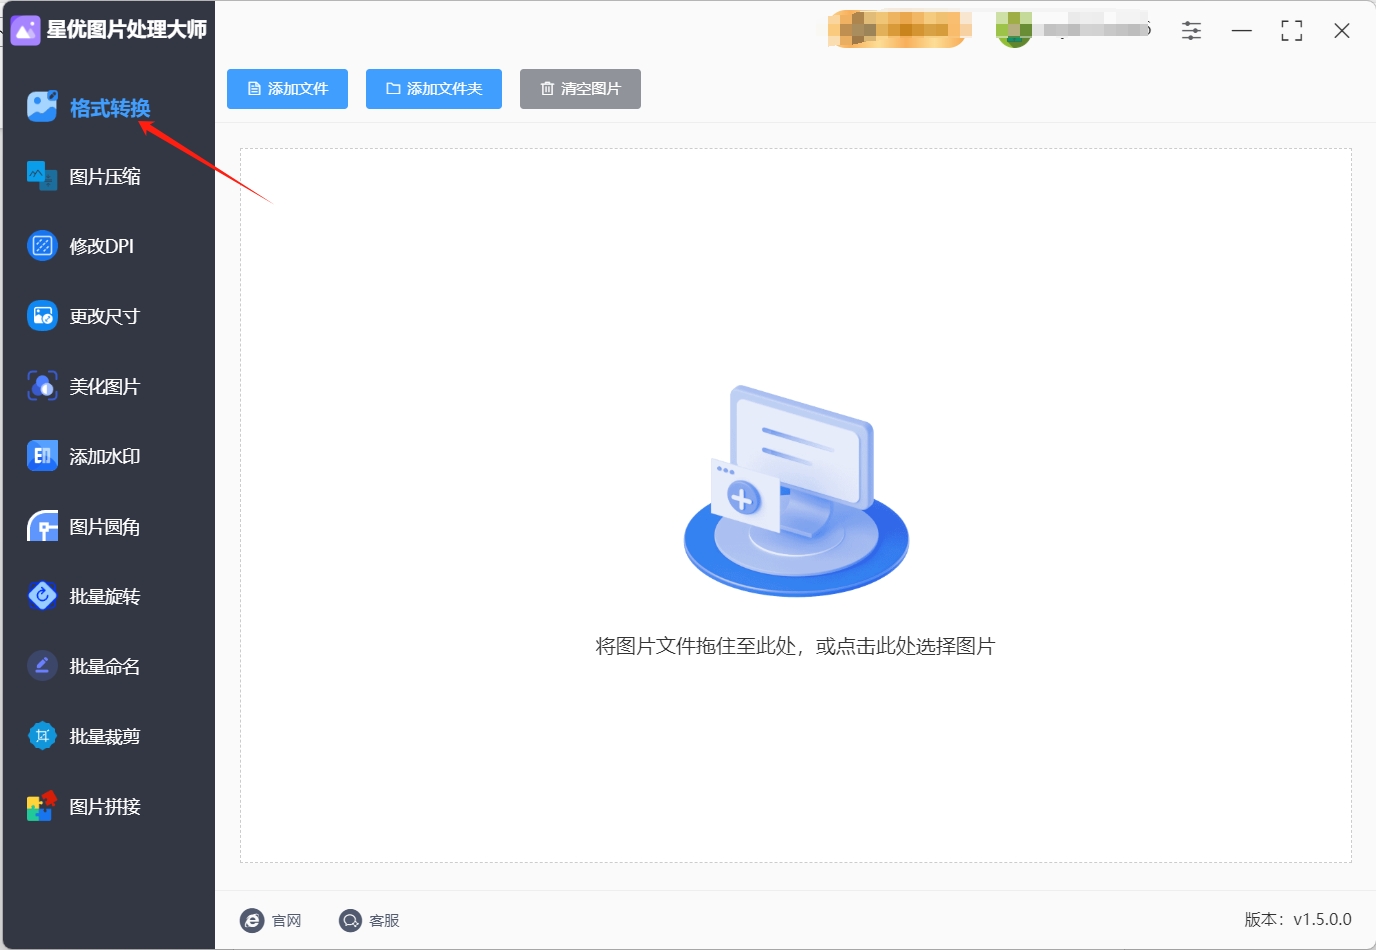Click the 格式转换 sidebar icon
This screenshot has height=950, width=1376.
42,106
